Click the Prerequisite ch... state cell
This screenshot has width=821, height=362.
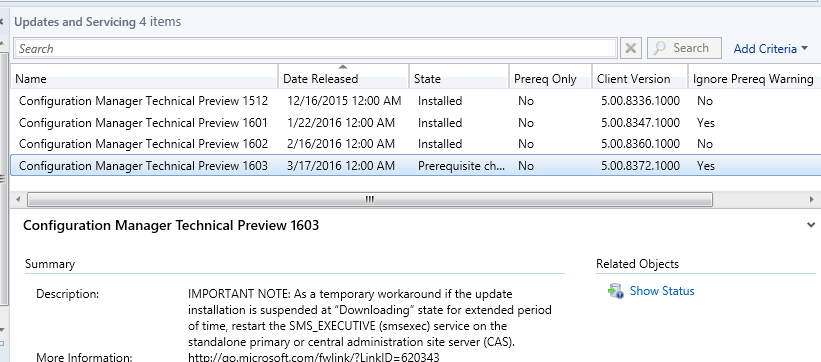[461, 166]
